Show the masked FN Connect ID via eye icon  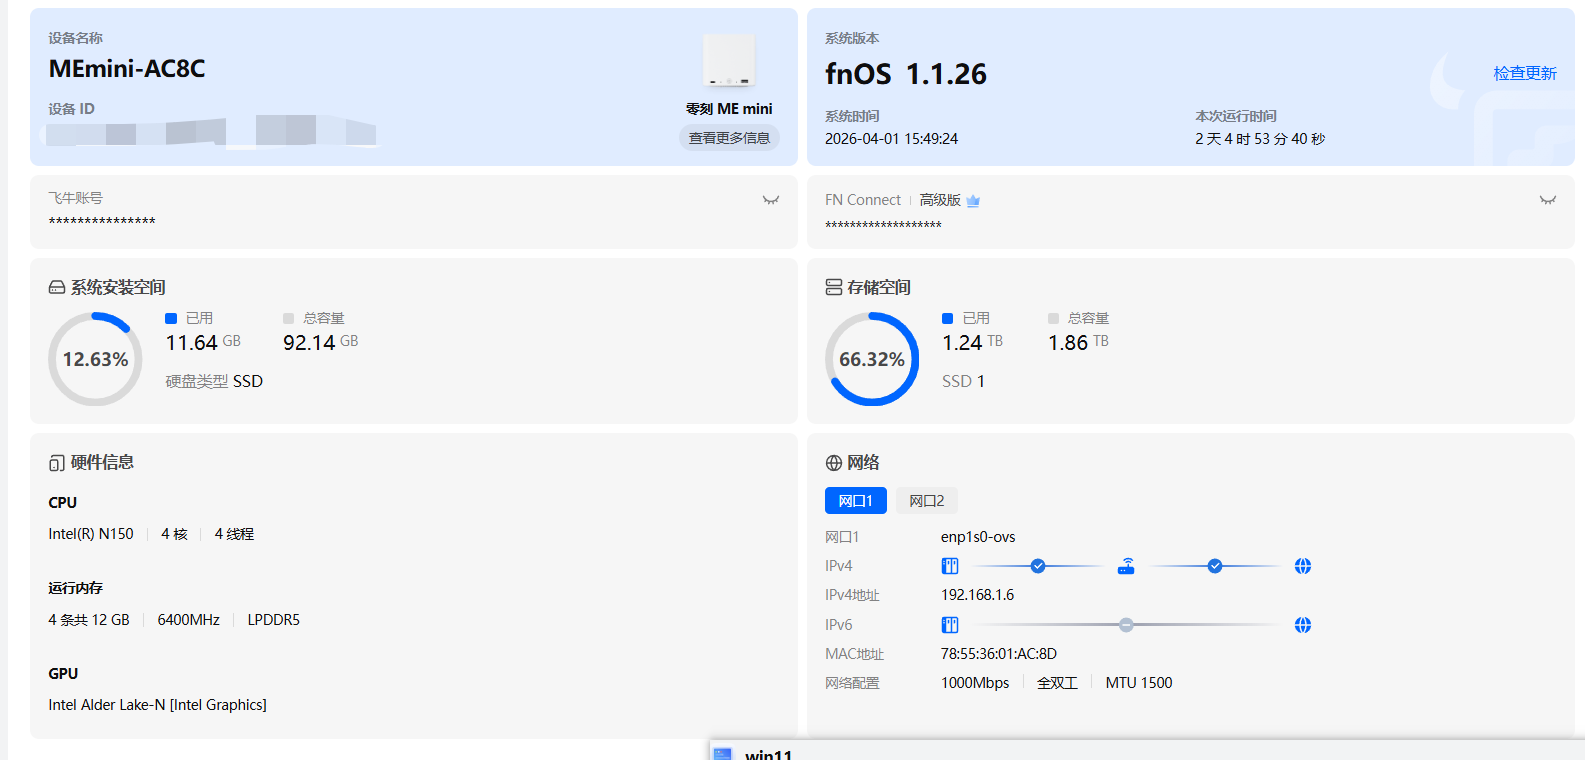[x=1548, y=200]
